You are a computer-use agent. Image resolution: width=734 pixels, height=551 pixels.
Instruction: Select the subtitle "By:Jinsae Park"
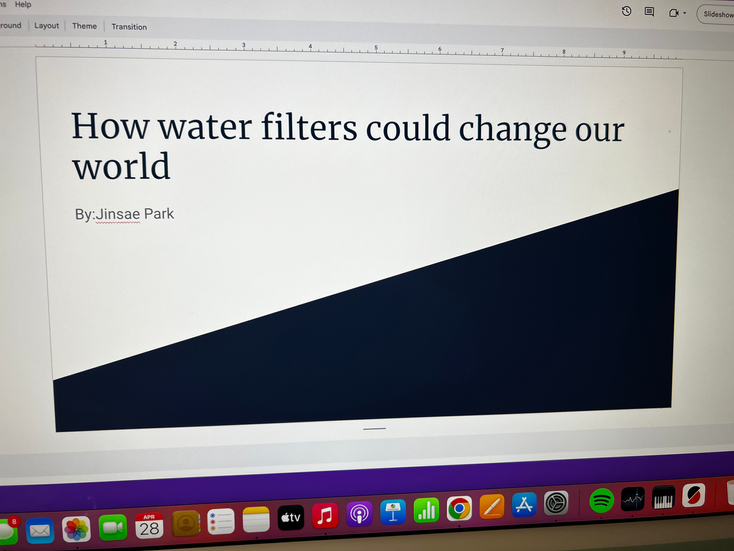(124, 214)
